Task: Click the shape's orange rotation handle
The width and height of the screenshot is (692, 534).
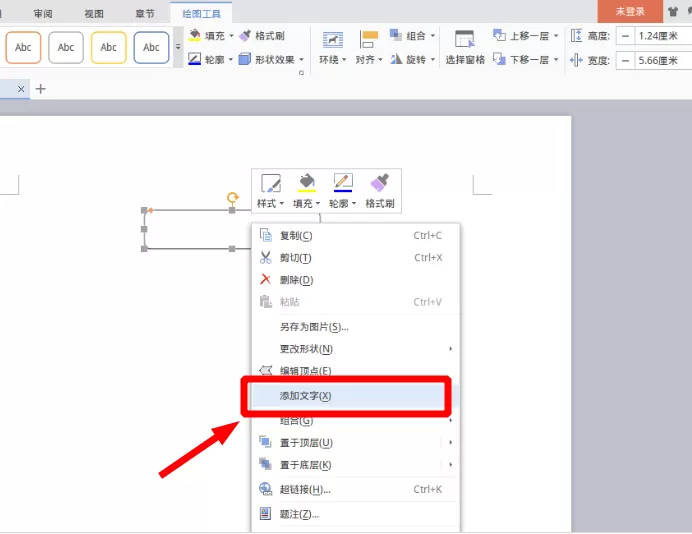Action: pos(233,197)
